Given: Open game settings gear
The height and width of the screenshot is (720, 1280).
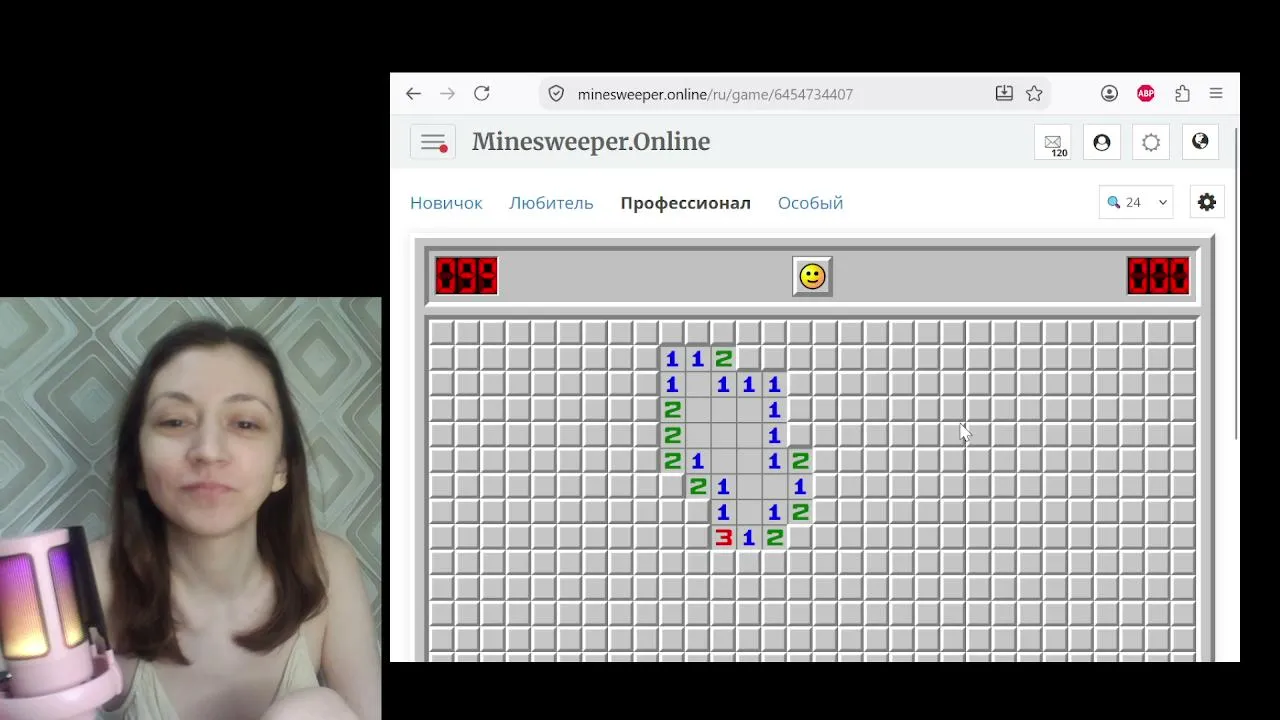Looking at the screenshot, I should tap(1207, 202).
